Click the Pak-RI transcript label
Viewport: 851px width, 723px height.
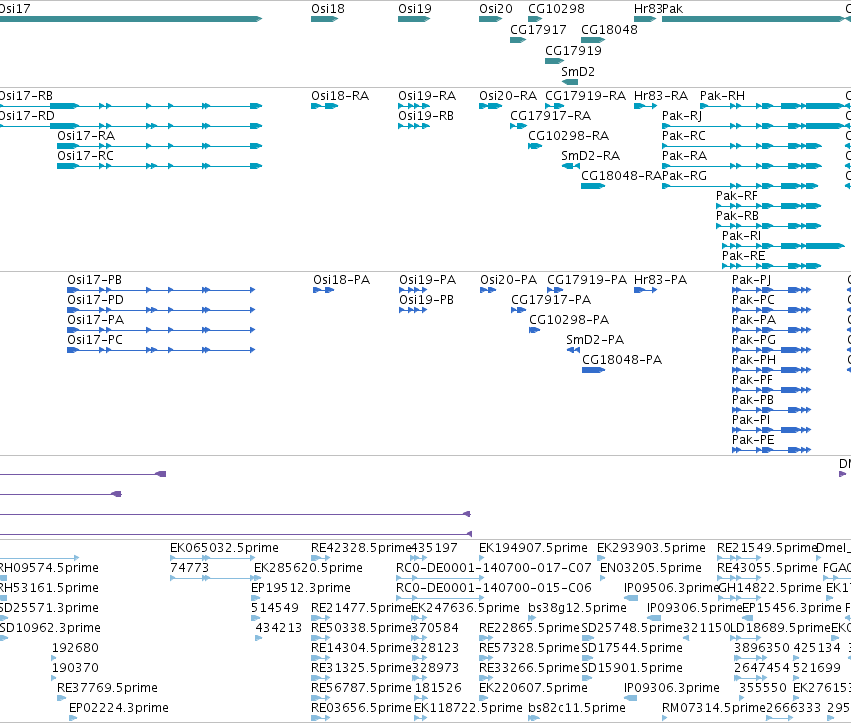(x=741, y=236)
